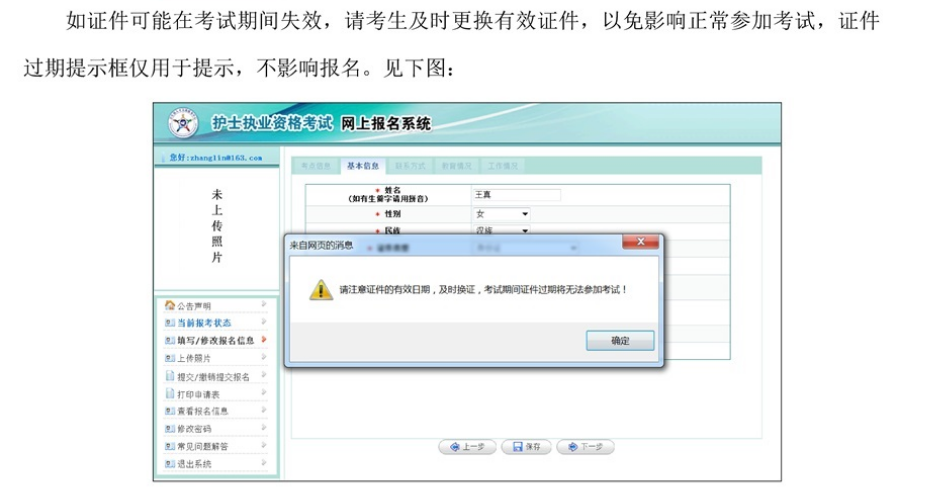Go to 下一步 next step

[585, 447]
